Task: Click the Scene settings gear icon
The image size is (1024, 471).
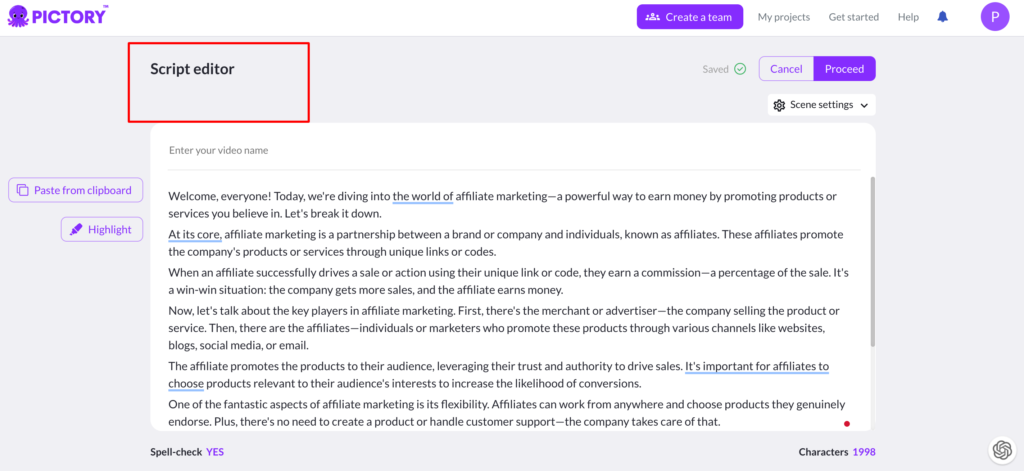Action: pos(780,105)
